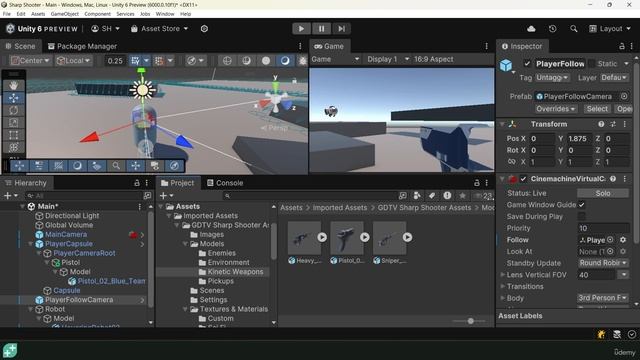Enable the Save During Play checkbox

[x=582, y=216]
